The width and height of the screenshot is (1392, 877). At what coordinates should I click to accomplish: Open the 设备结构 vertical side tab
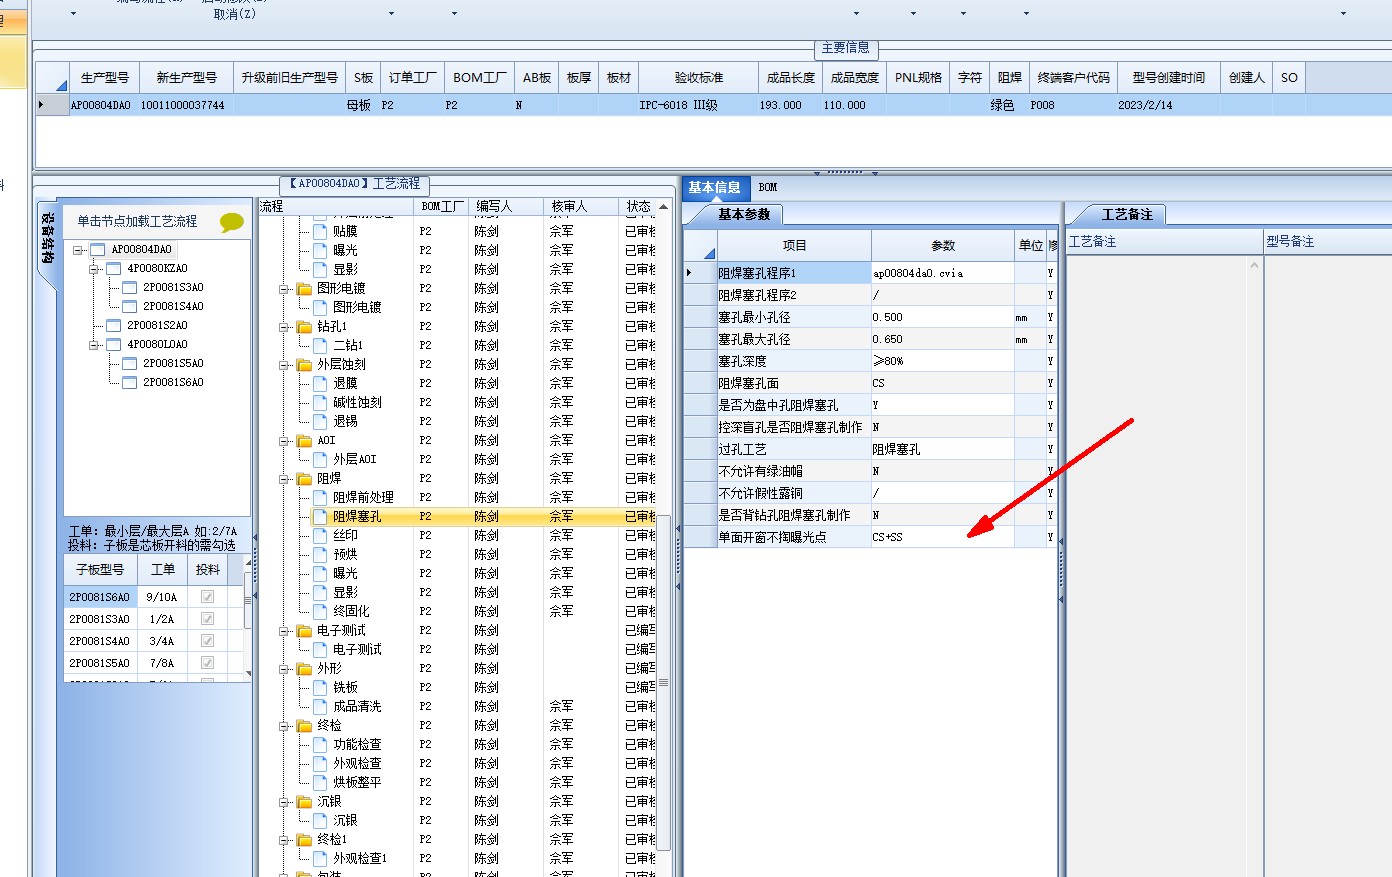[x=47, y=238]
